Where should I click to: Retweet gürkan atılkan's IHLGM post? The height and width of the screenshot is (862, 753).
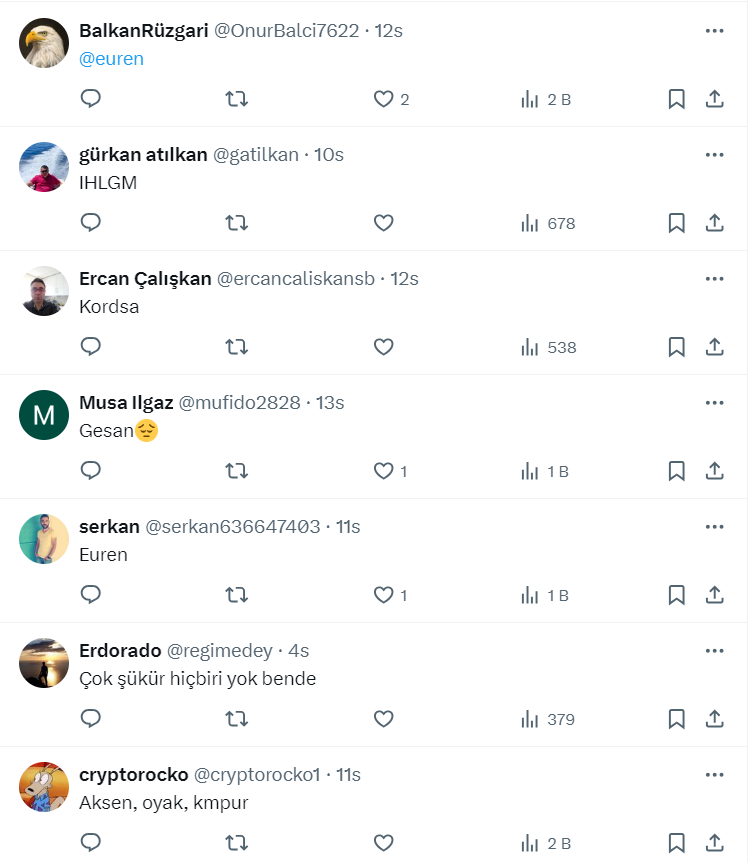(x=237, y=223)
